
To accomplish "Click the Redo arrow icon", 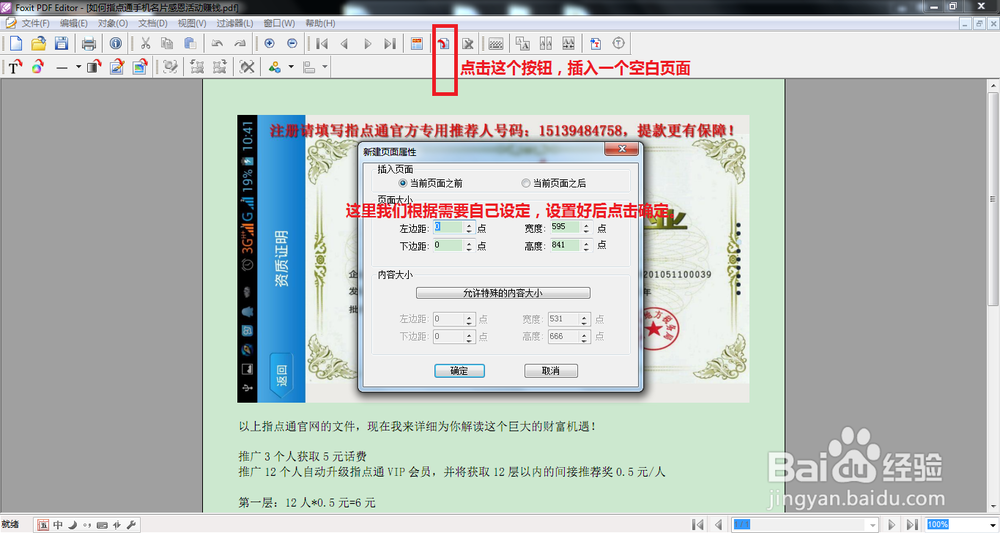I will pos(240,43).
